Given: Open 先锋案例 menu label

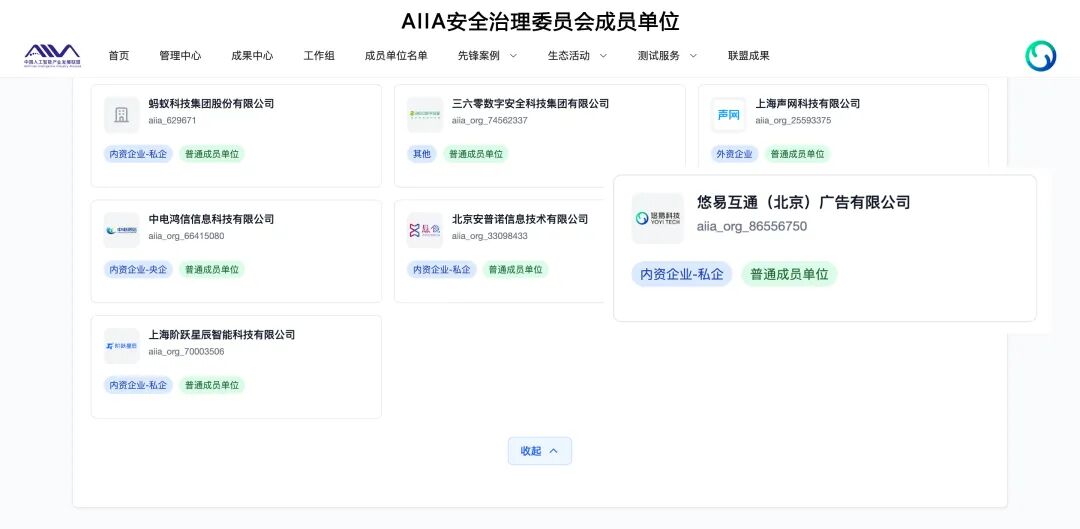Looking at the screenshot, I should point(479,56).
